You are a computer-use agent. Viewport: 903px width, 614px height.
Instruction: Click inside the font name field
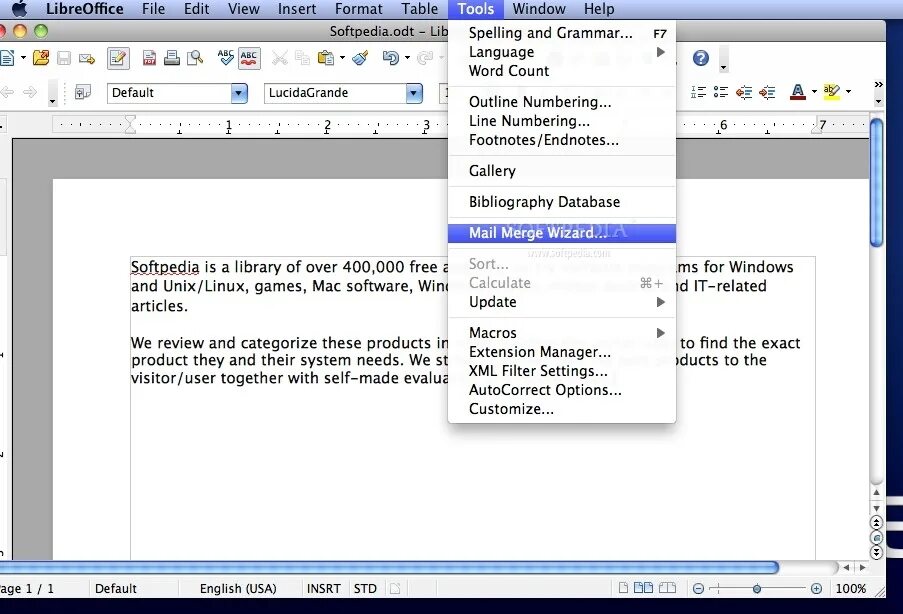(x=335, y=93)
